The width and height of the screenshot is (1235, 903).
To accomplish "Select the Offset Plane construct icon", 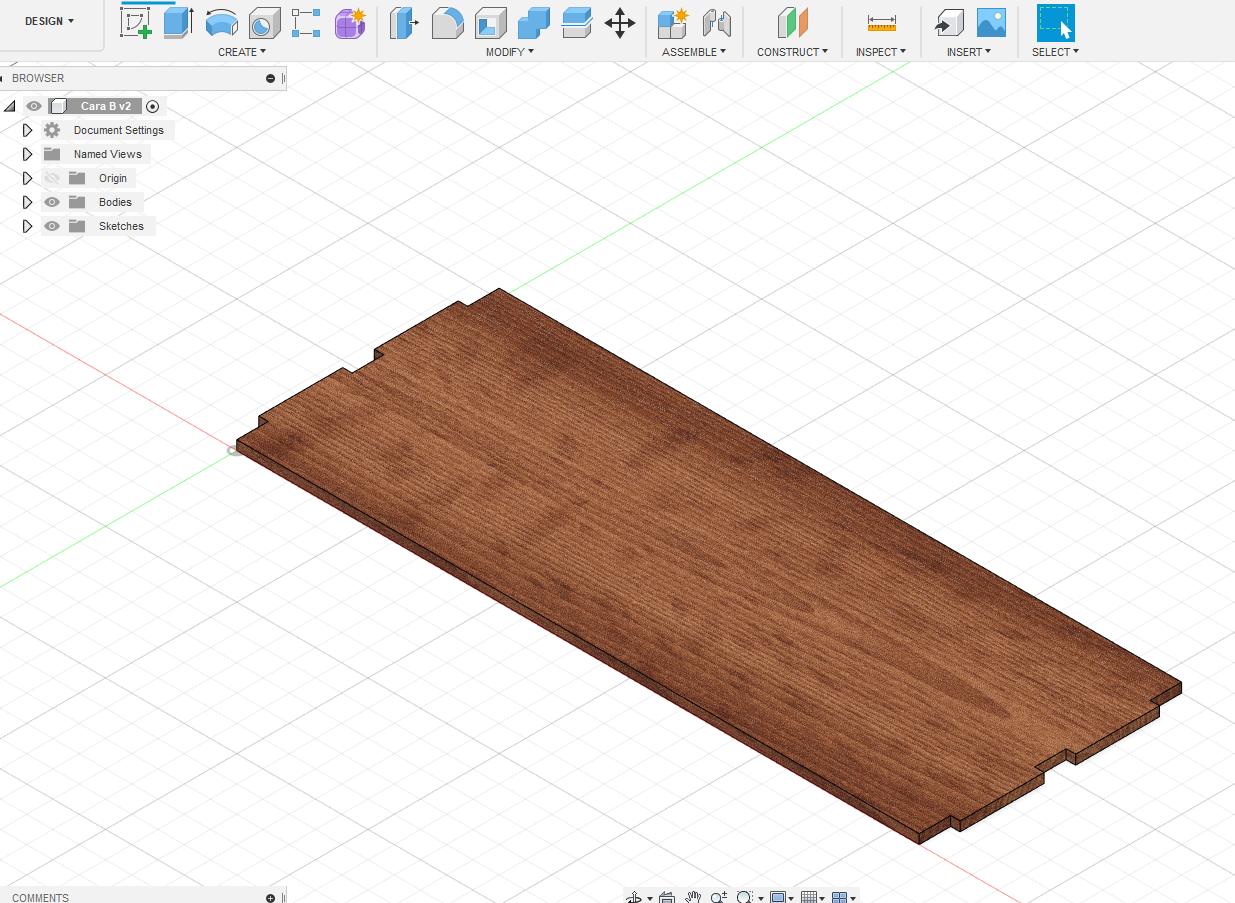I will click(792, 22).
